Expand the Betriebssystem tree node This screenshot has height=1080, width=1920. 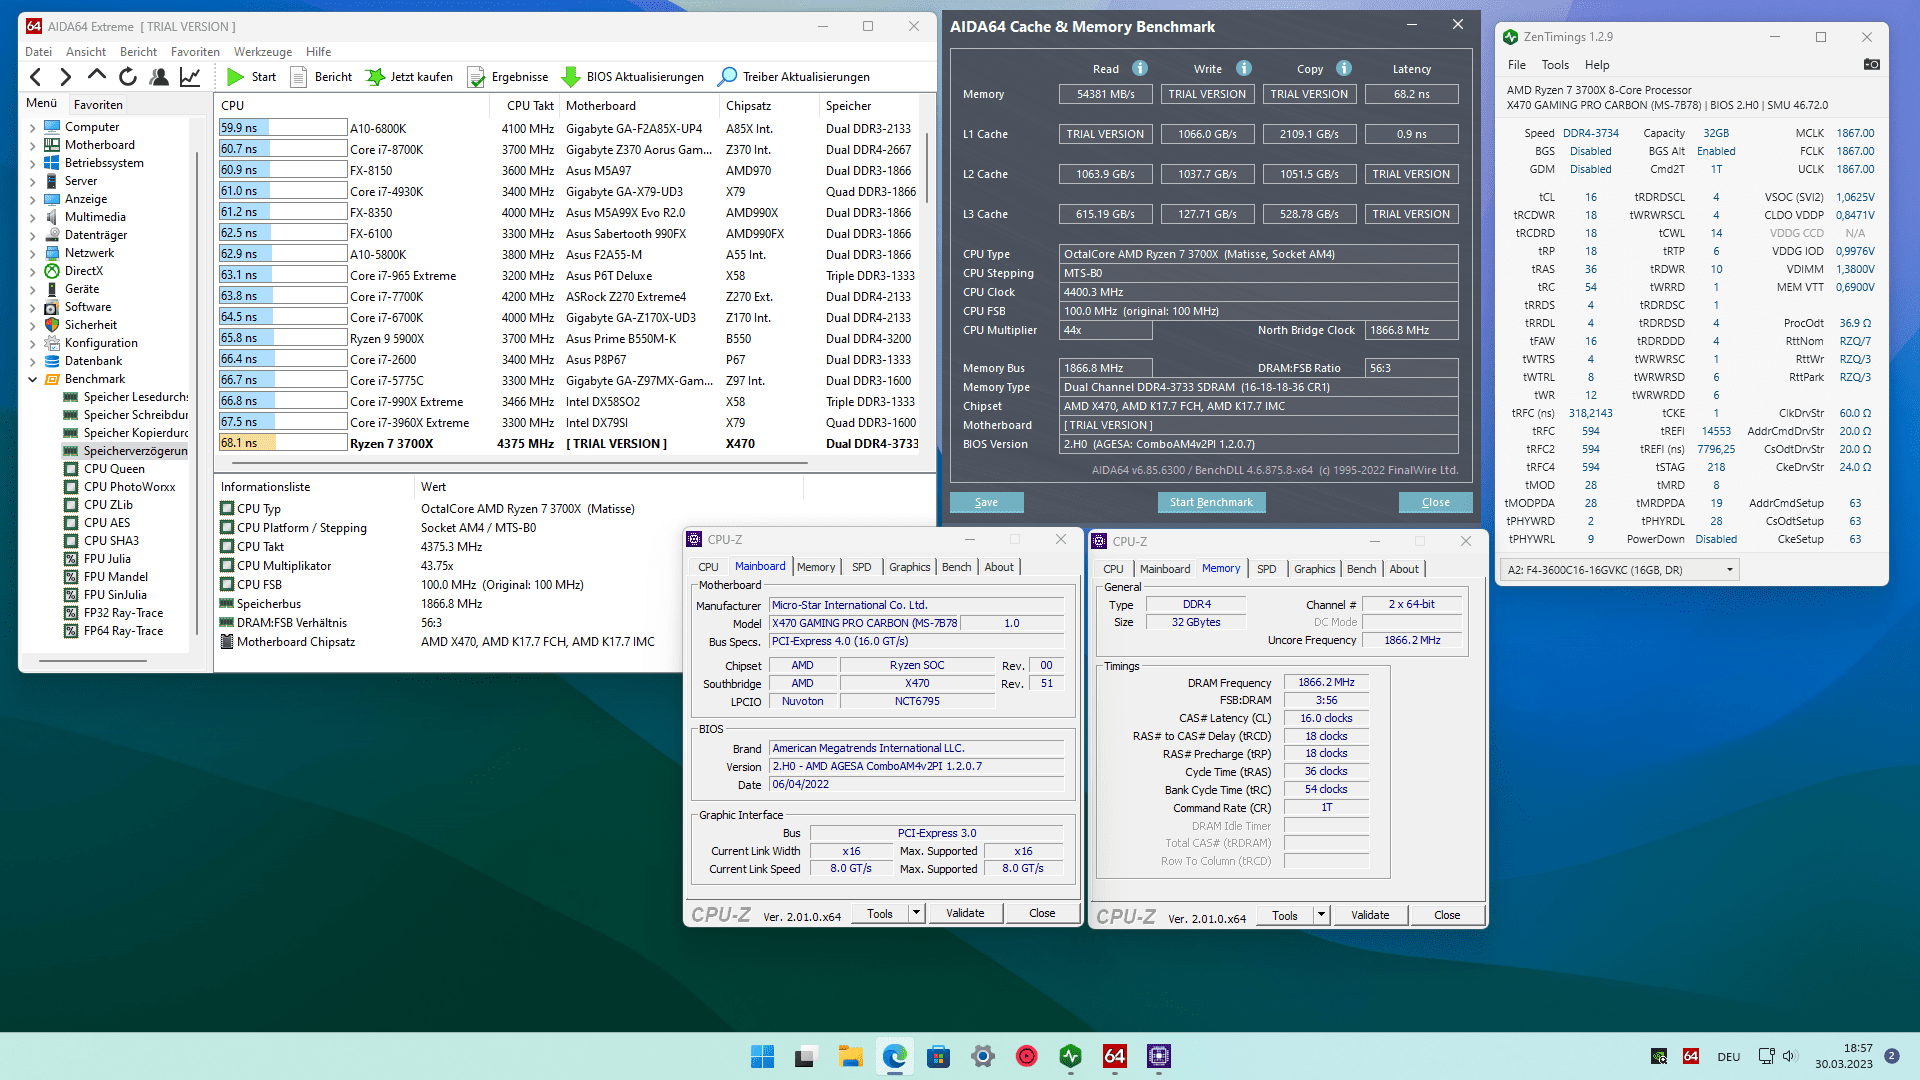point(32,163)
